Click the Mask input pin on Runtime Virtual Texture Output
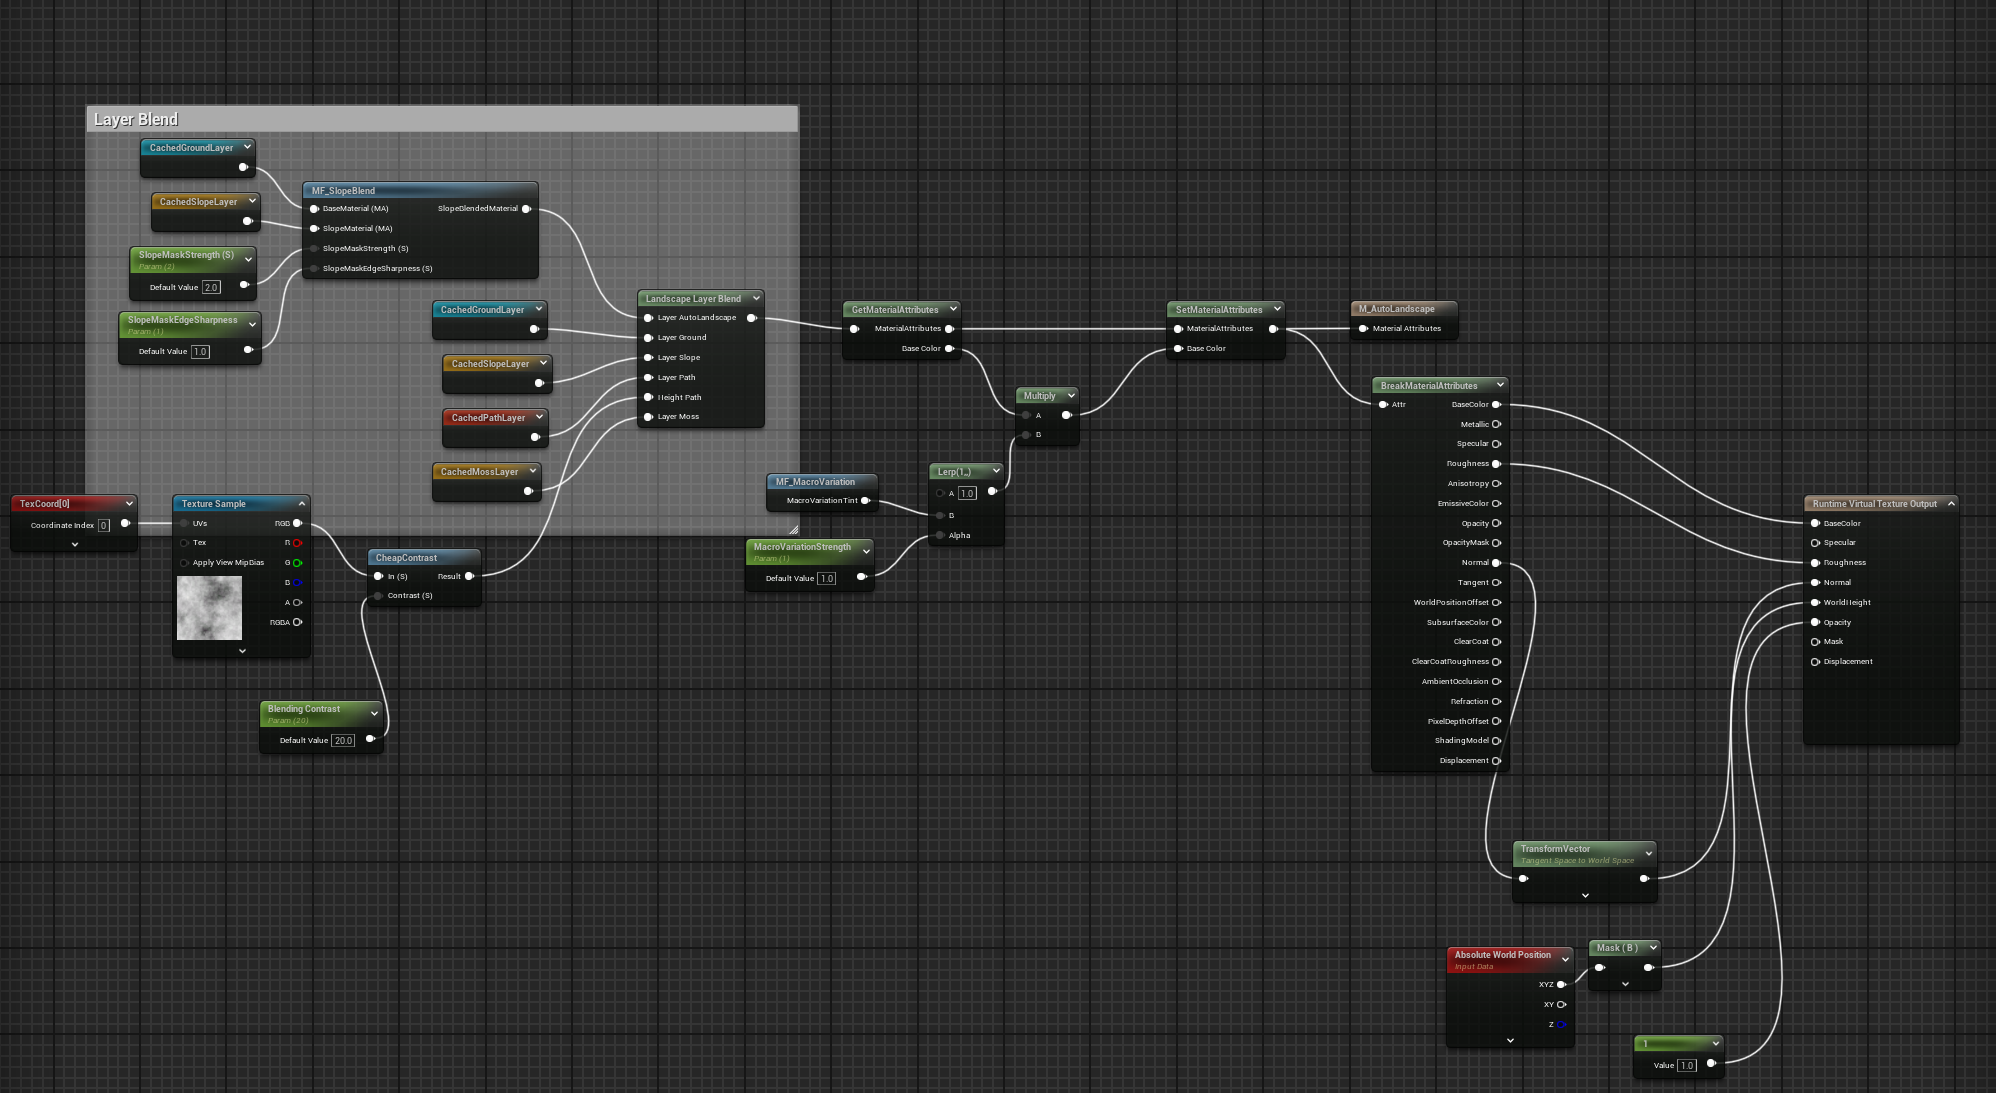The width and height of the screenshot is (1996, 1093). click(x=1815, y=642)
